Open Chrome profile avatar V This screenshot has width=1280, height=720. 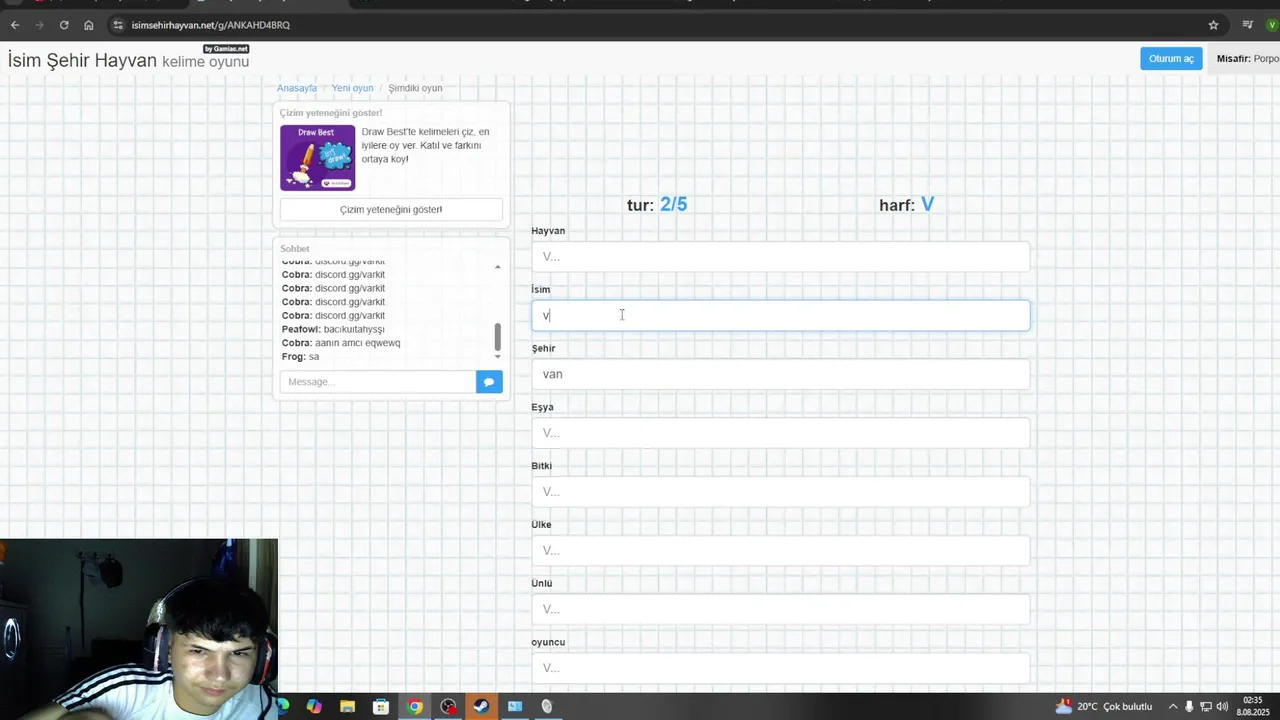[1272, 25]
